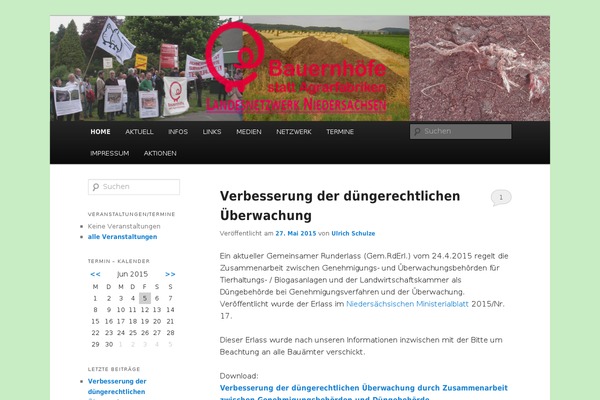Open the date link 27. Mai 2015
600x400 pixels.
pyautogui.click(x=296, y=233)
